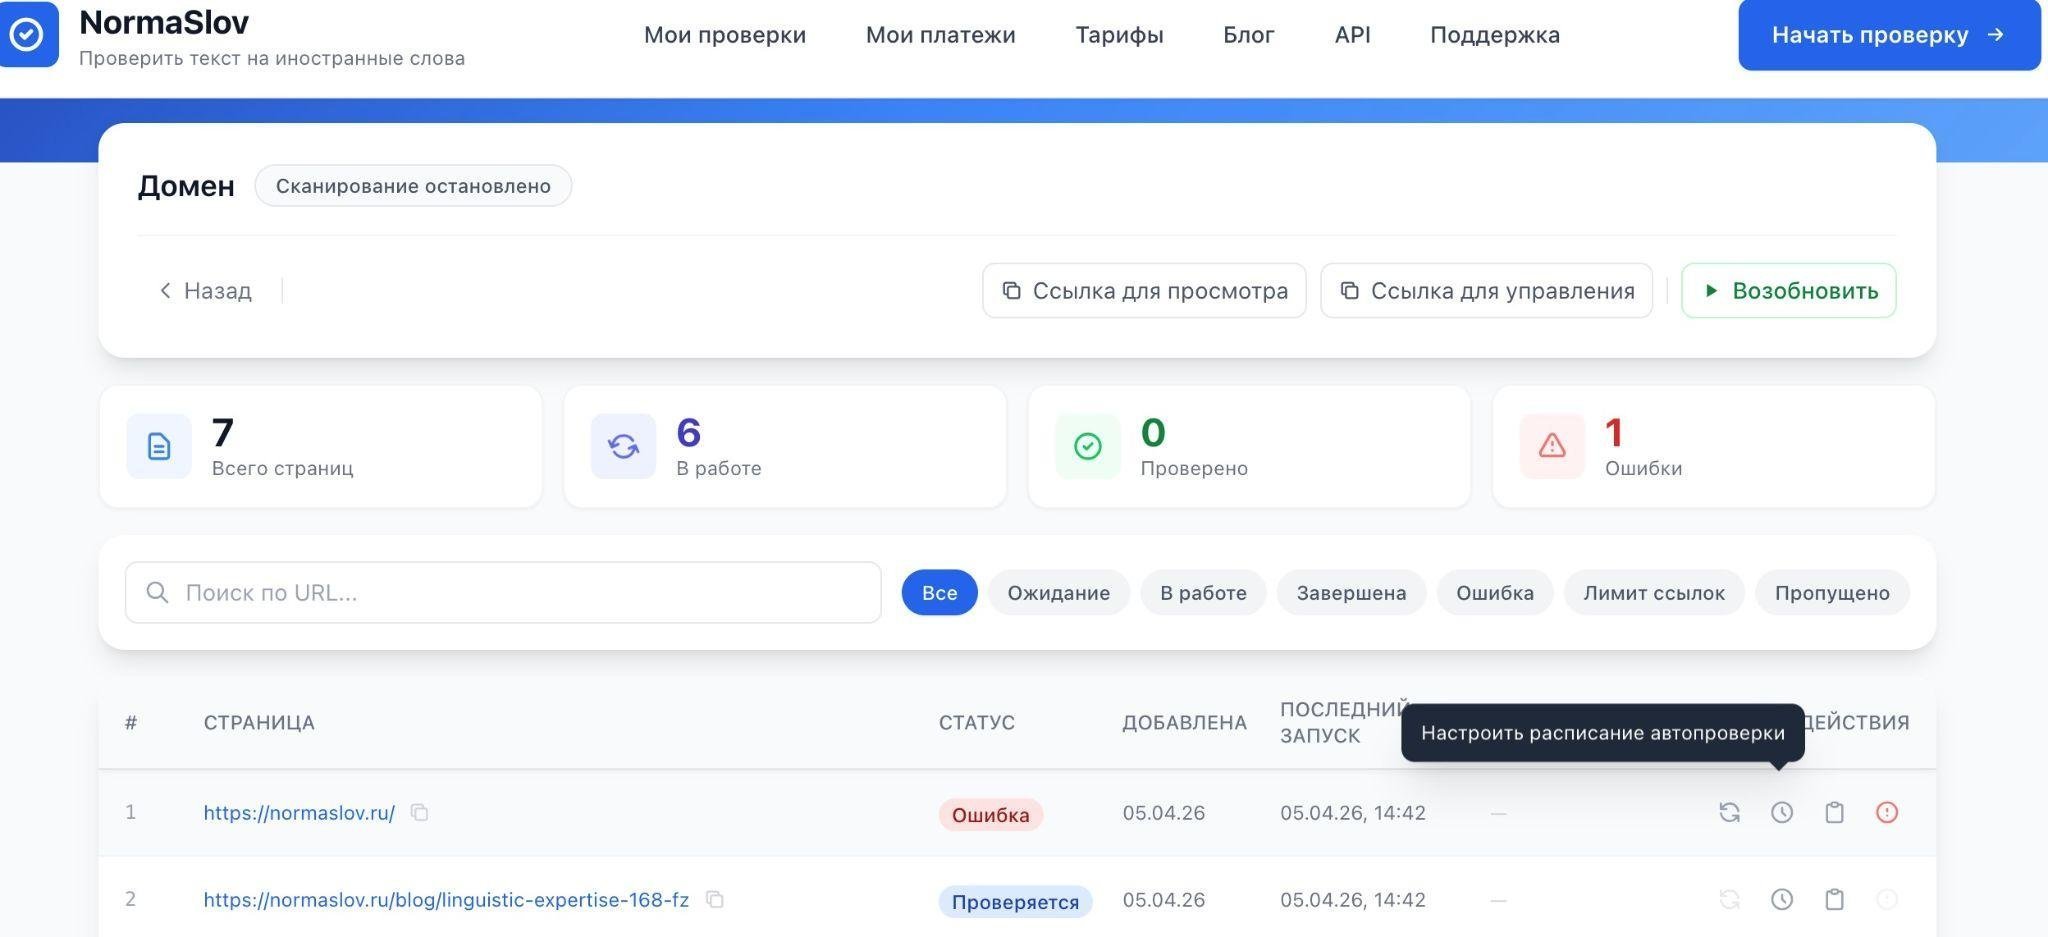Click the ПОСЛЕДНИЙ ЗАПУСК column header

tap(1344, 722)
